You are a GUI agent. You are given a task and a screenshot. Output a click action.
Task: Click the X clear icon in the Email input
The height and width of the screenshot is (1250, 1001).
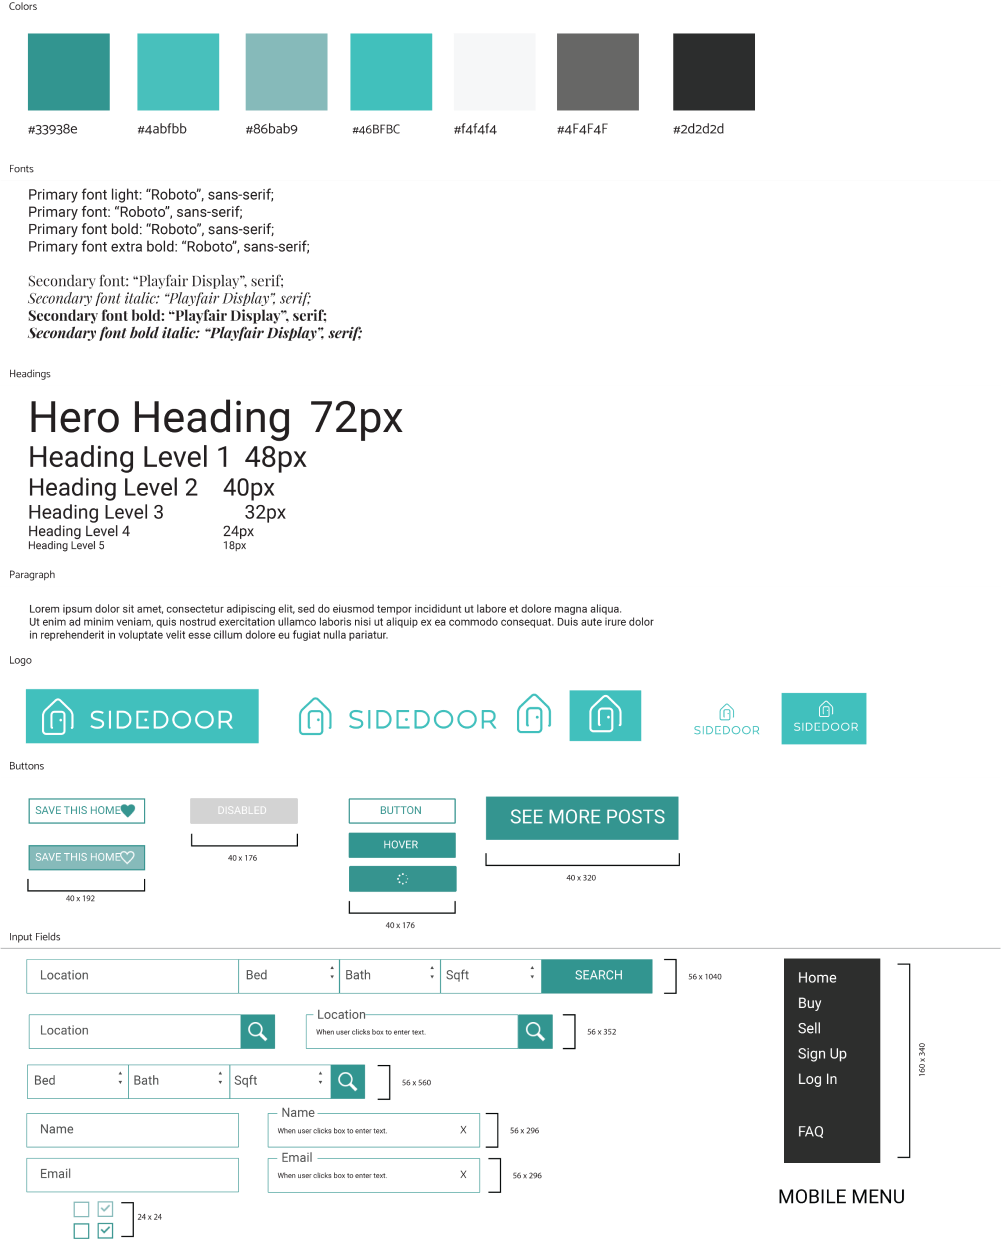click(x=461, y=1174)
